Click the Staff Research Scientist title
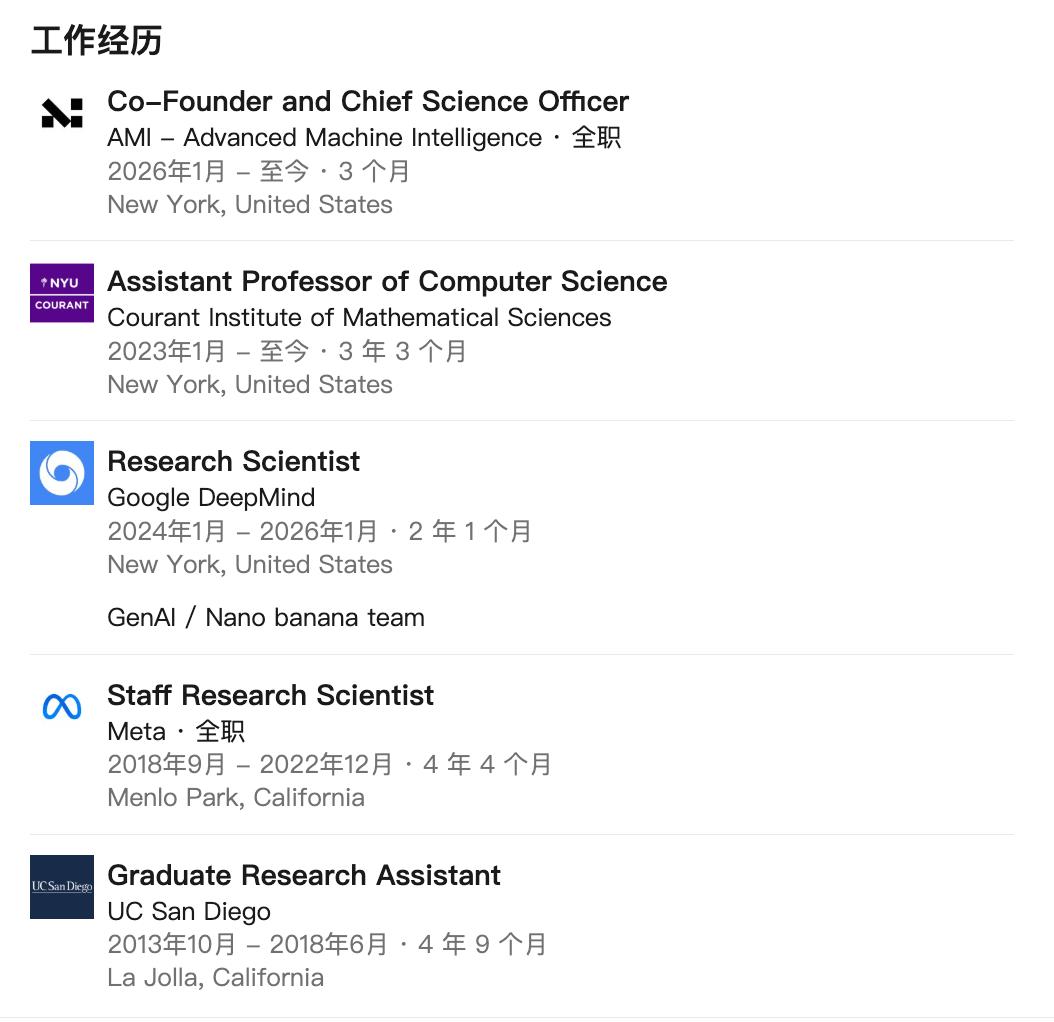The width and height of the screenshot is (1054, 1022). tap(270, 695)
